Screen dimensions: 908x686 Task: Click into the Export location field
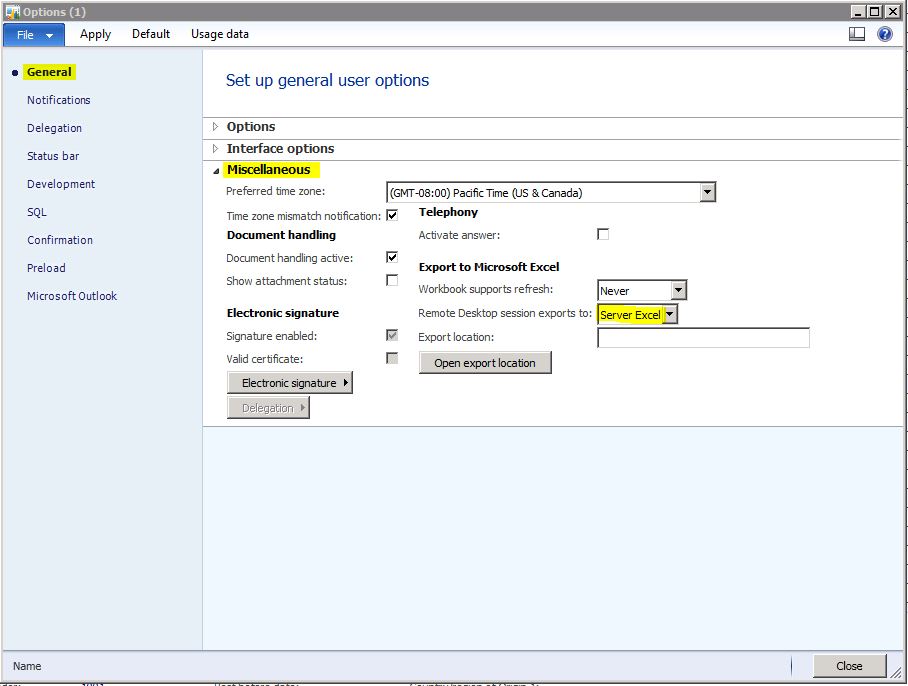point(703,338)
